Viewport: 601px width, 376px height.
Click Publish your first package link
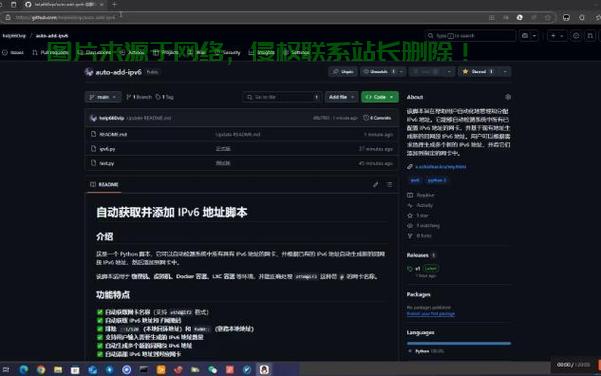click(430, 314)
